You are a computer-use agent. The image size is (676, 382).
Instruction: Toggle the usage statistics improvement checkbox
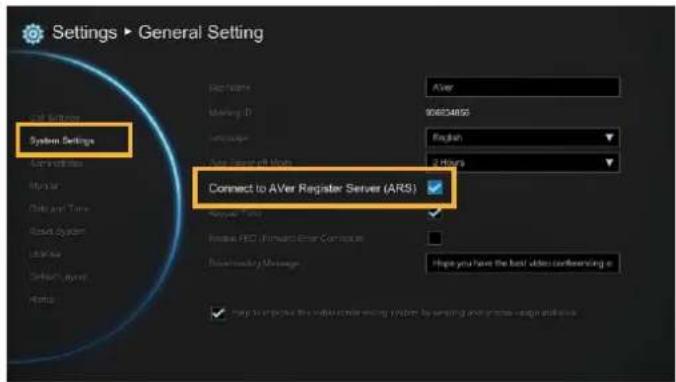coord(218,313)
